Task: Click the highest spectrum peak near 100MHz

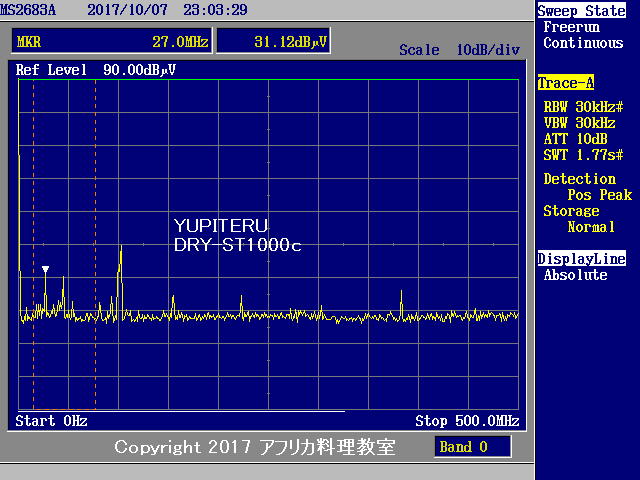Action: (x=121, y=247)
